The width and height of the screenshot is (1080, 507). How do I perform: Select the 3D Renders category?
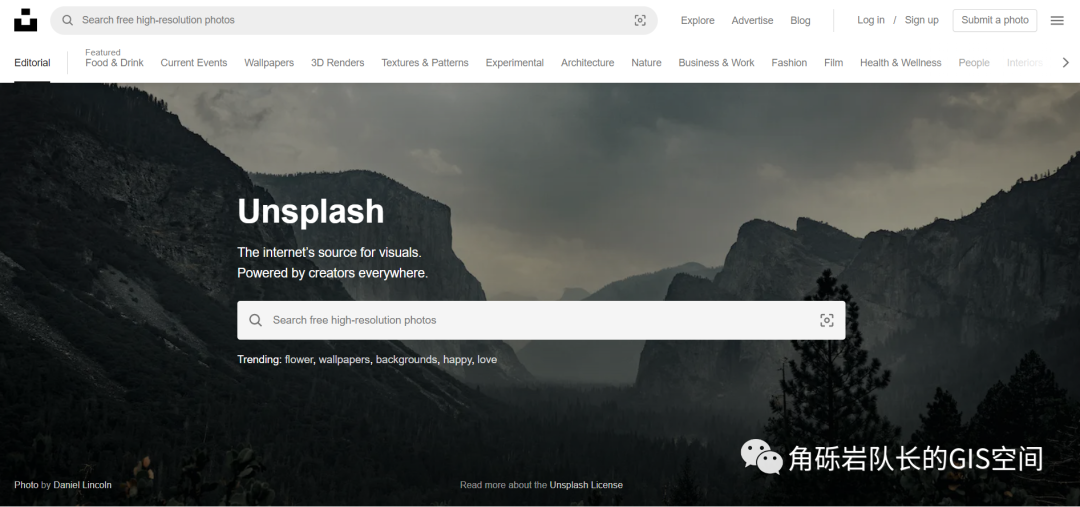coord(338,63)
